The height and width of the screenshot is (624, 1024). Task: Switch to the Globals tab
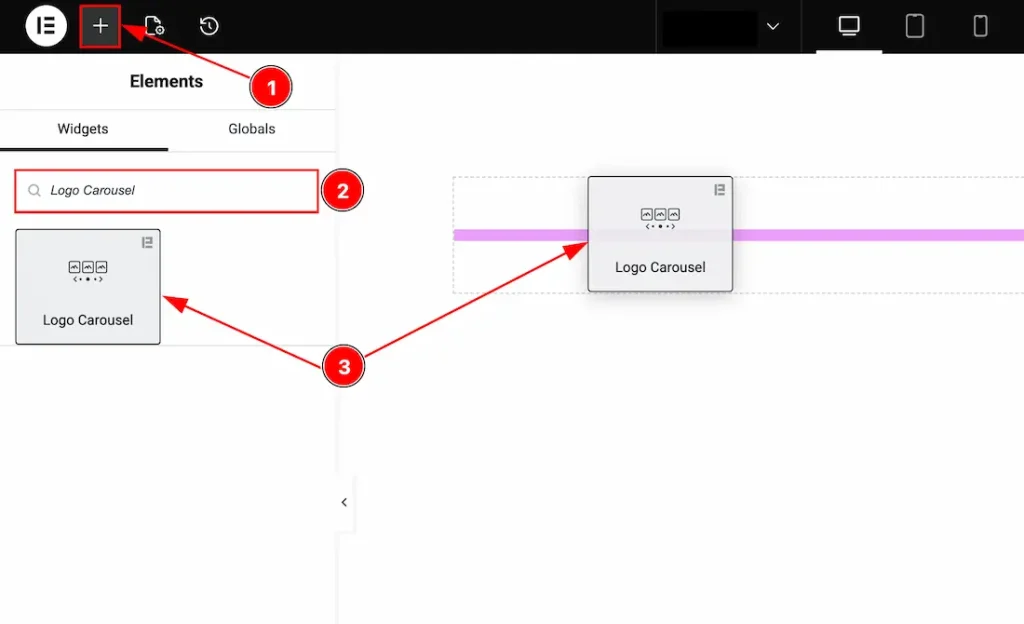[251, 129]
